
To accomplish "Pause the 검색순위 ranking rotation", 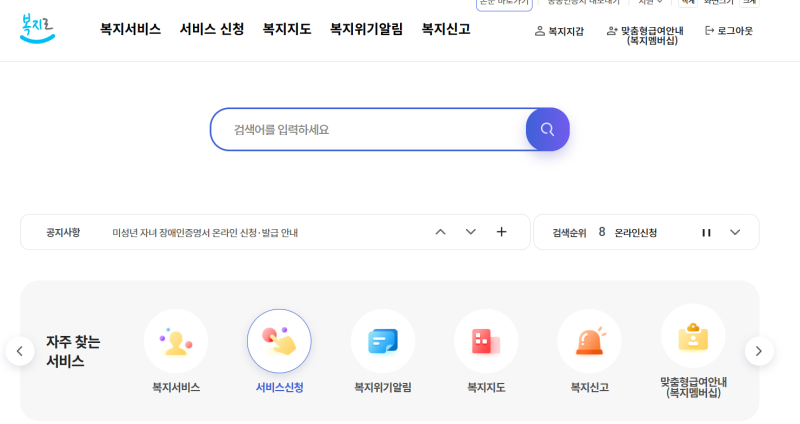I will [706, 233].
